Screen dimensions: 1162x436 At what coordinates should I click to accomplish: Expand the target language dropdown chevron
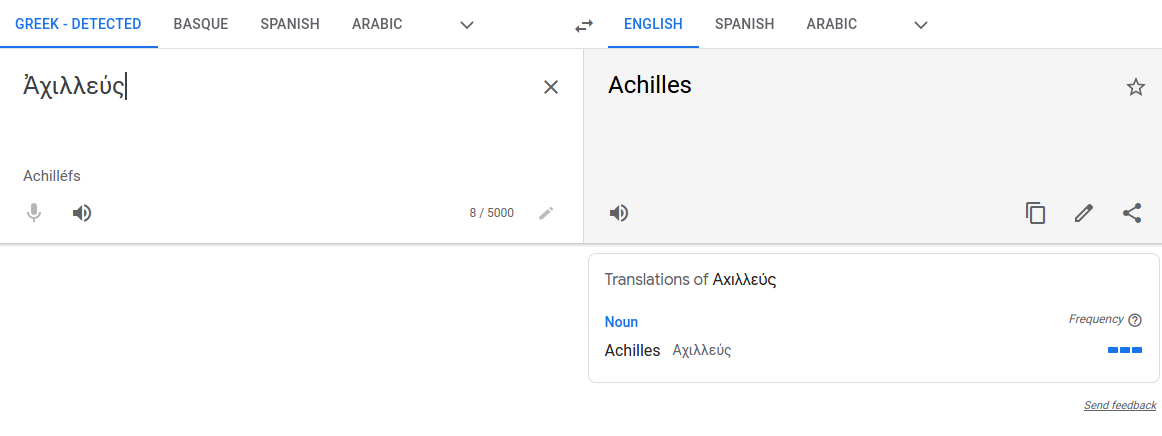point(921,24)
